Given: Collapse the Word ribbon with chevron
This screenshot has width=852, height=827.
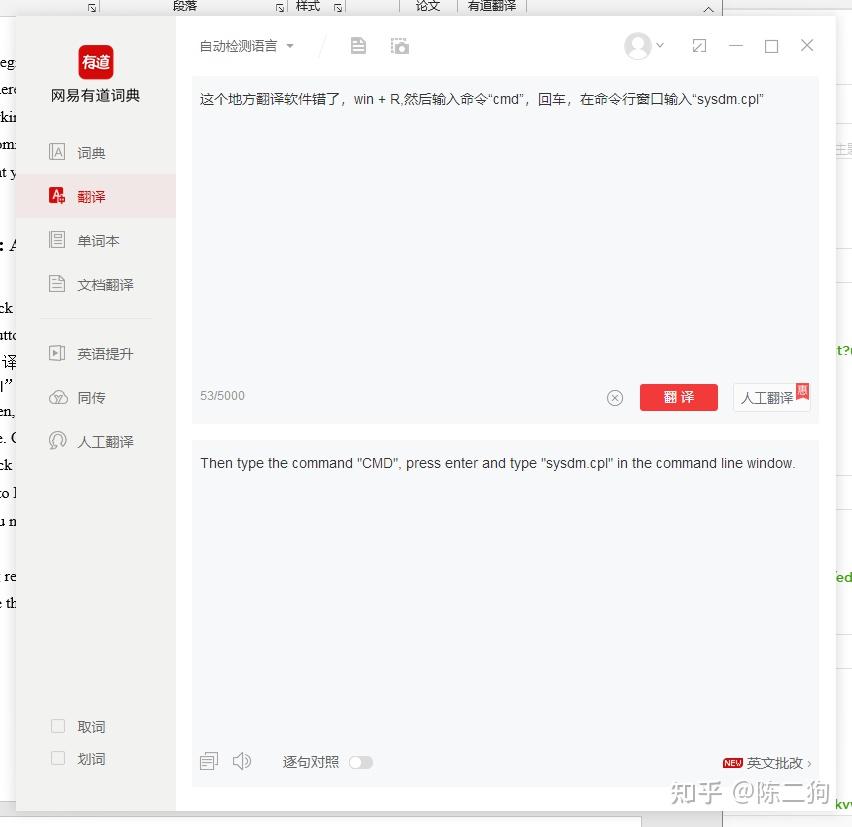Looking at the screenshot, I should (x=708, y=9).
